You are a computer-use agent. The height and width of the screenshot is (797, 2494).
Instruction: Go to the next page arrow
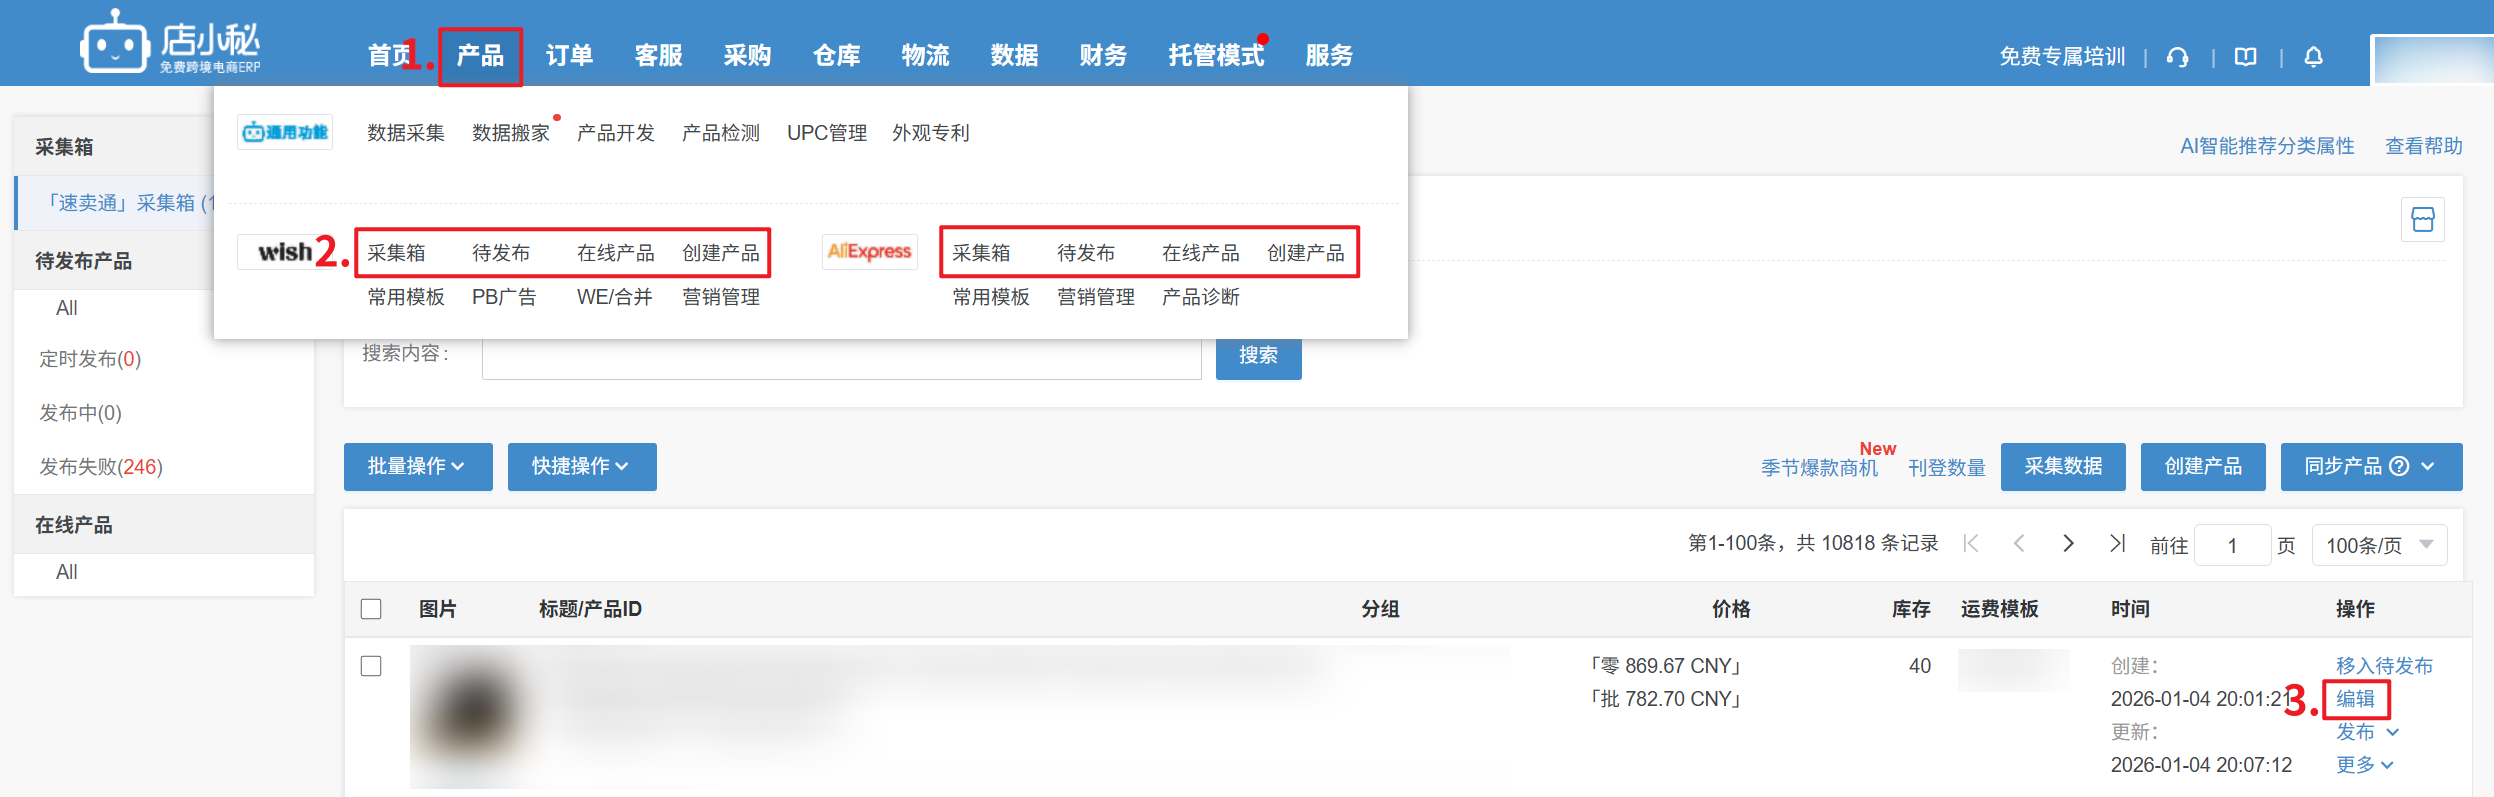click(2068, 543)
